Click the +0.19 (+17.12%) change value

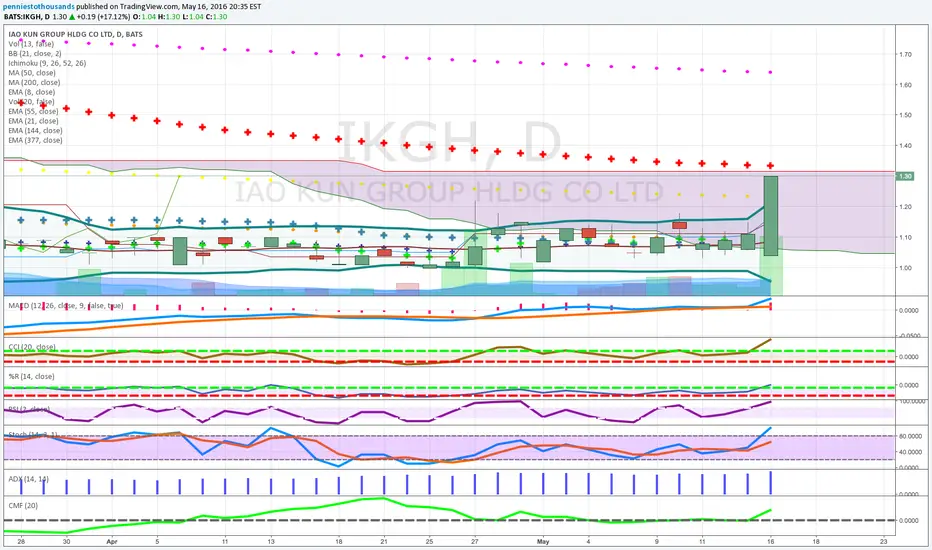(103, 17)
